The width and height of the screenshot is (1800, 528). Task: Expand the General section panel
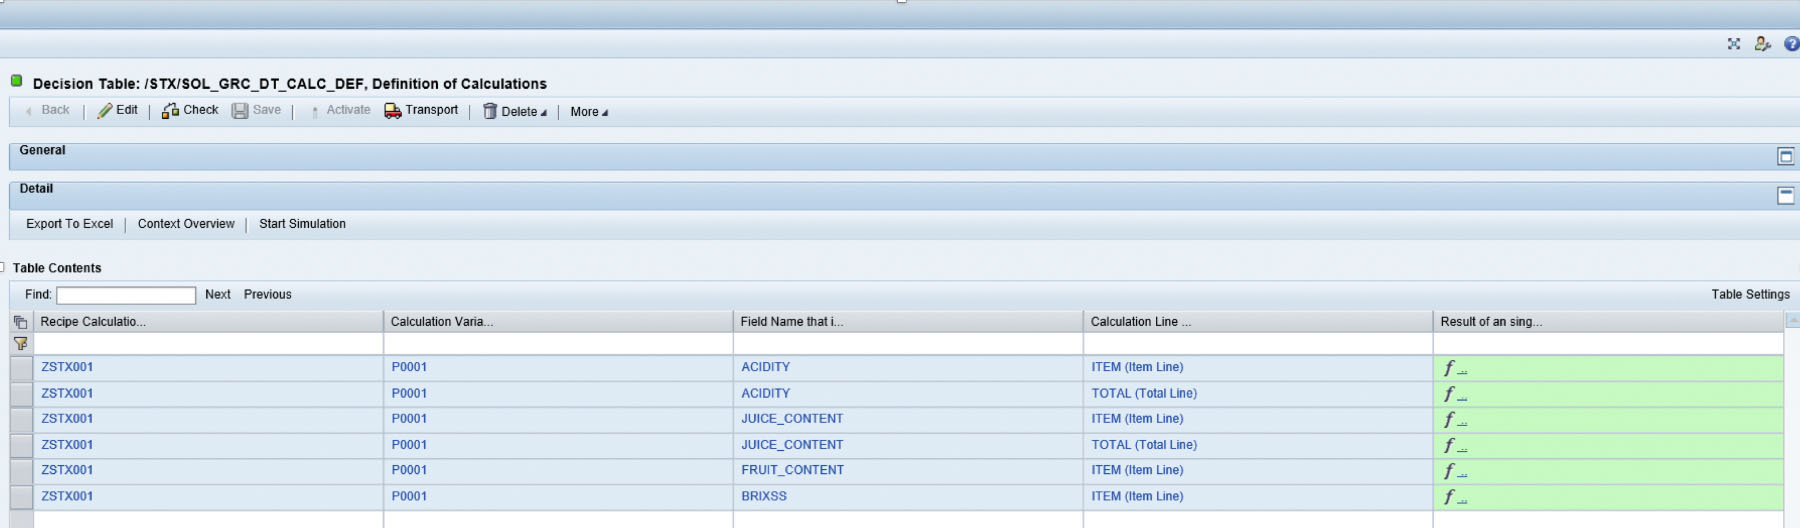pyautogui.click(x=1785, y=156)
